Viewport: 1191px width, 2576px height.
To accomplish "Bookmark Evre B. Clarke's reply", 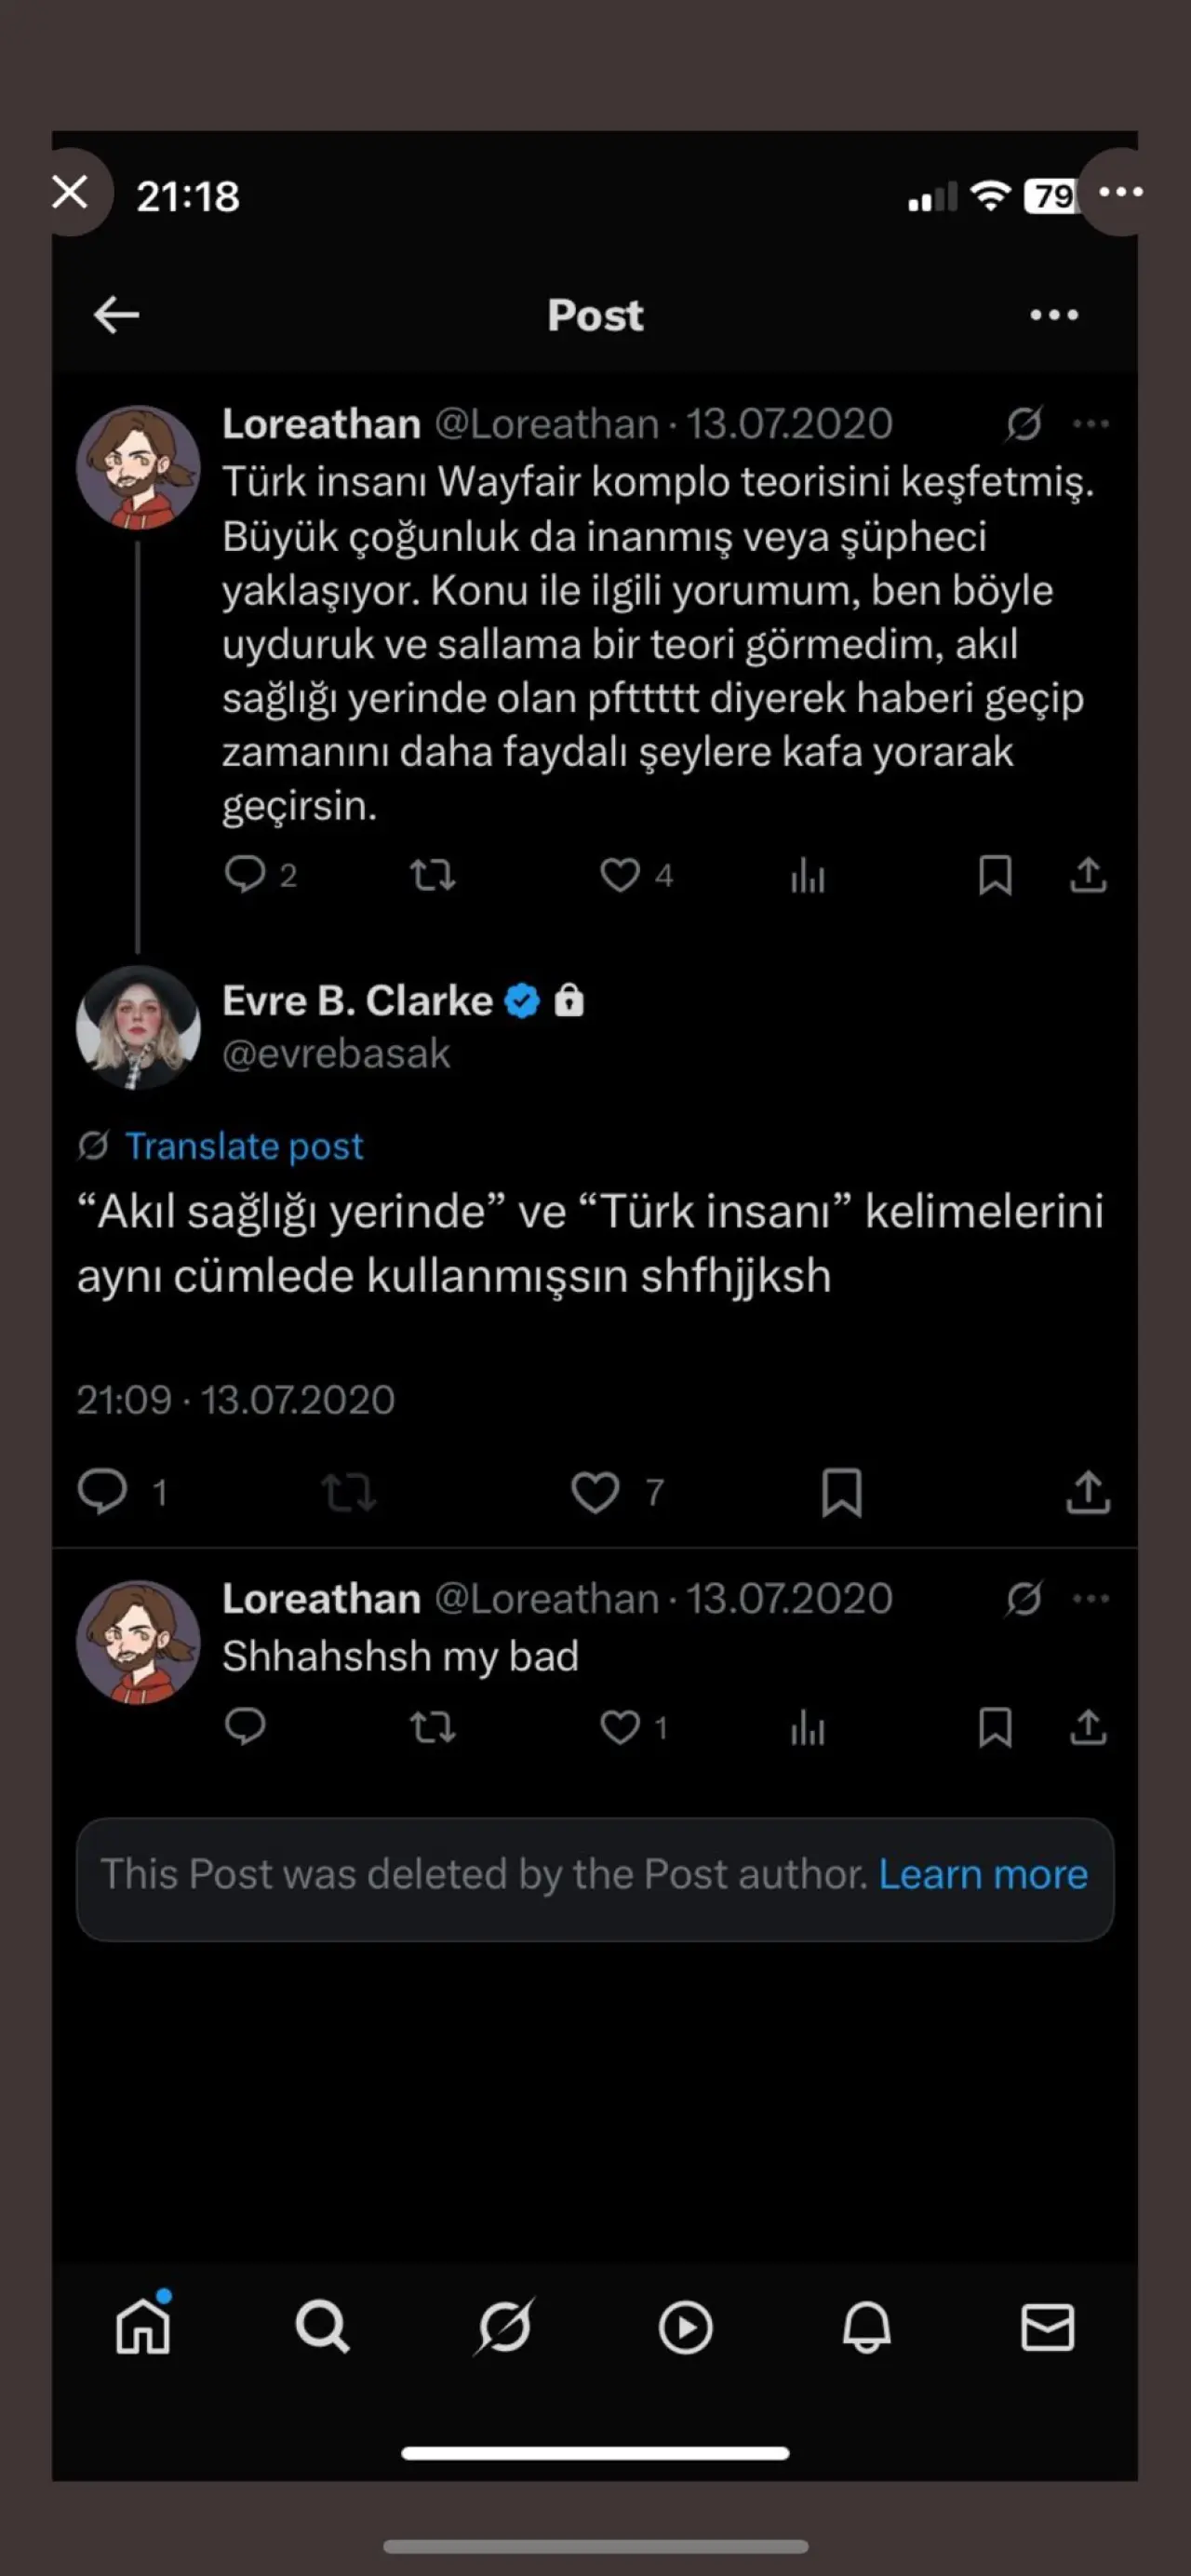I will 841,1492.
